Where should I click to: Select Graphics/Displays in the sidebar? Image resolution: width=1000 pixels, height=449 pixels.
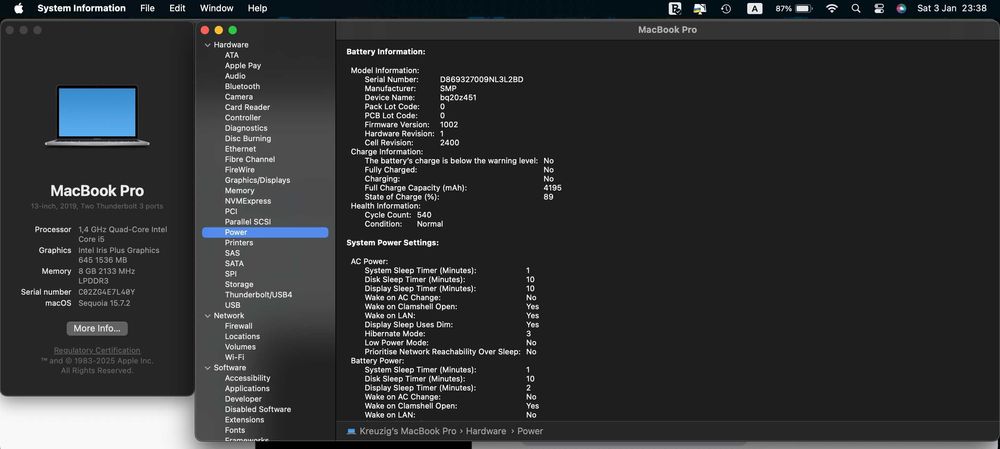[x=257, y=180]
